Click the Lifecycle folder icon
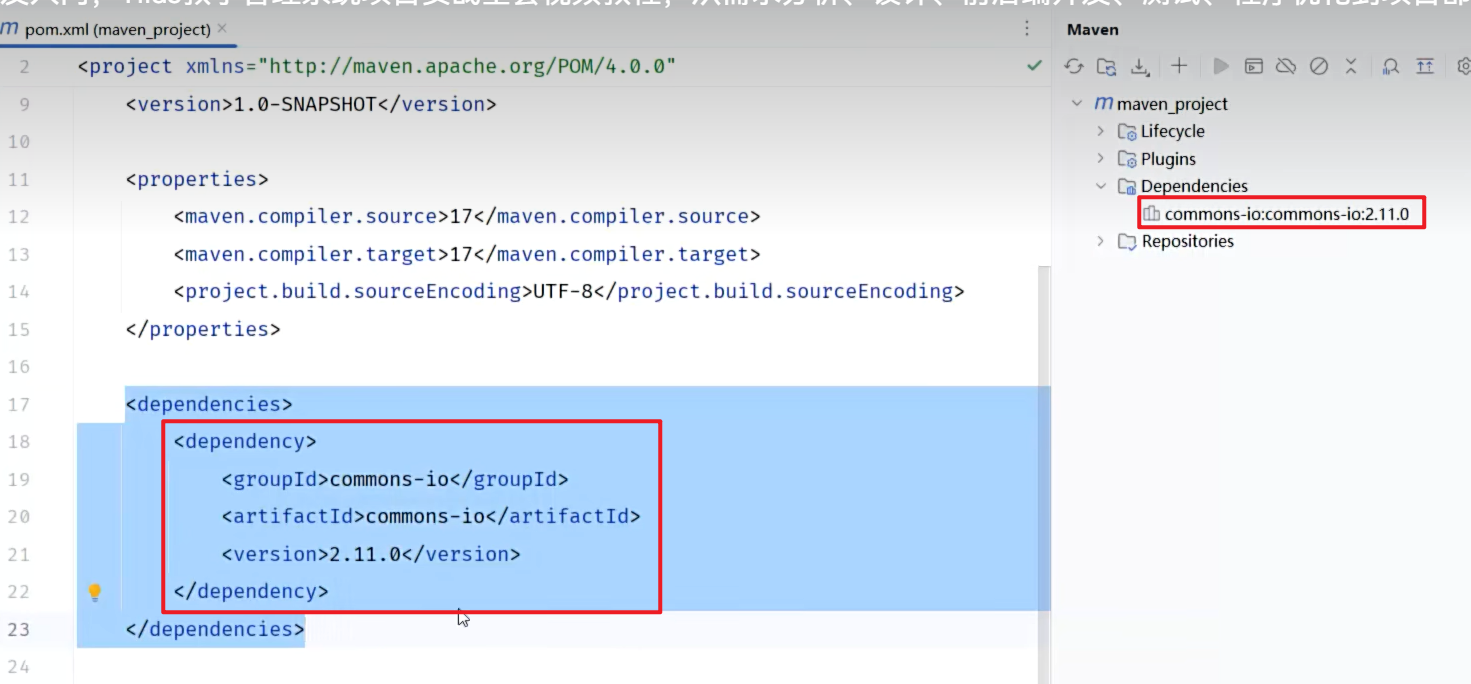Viewport: 1471px width, 684px height. pos(1127,132)
